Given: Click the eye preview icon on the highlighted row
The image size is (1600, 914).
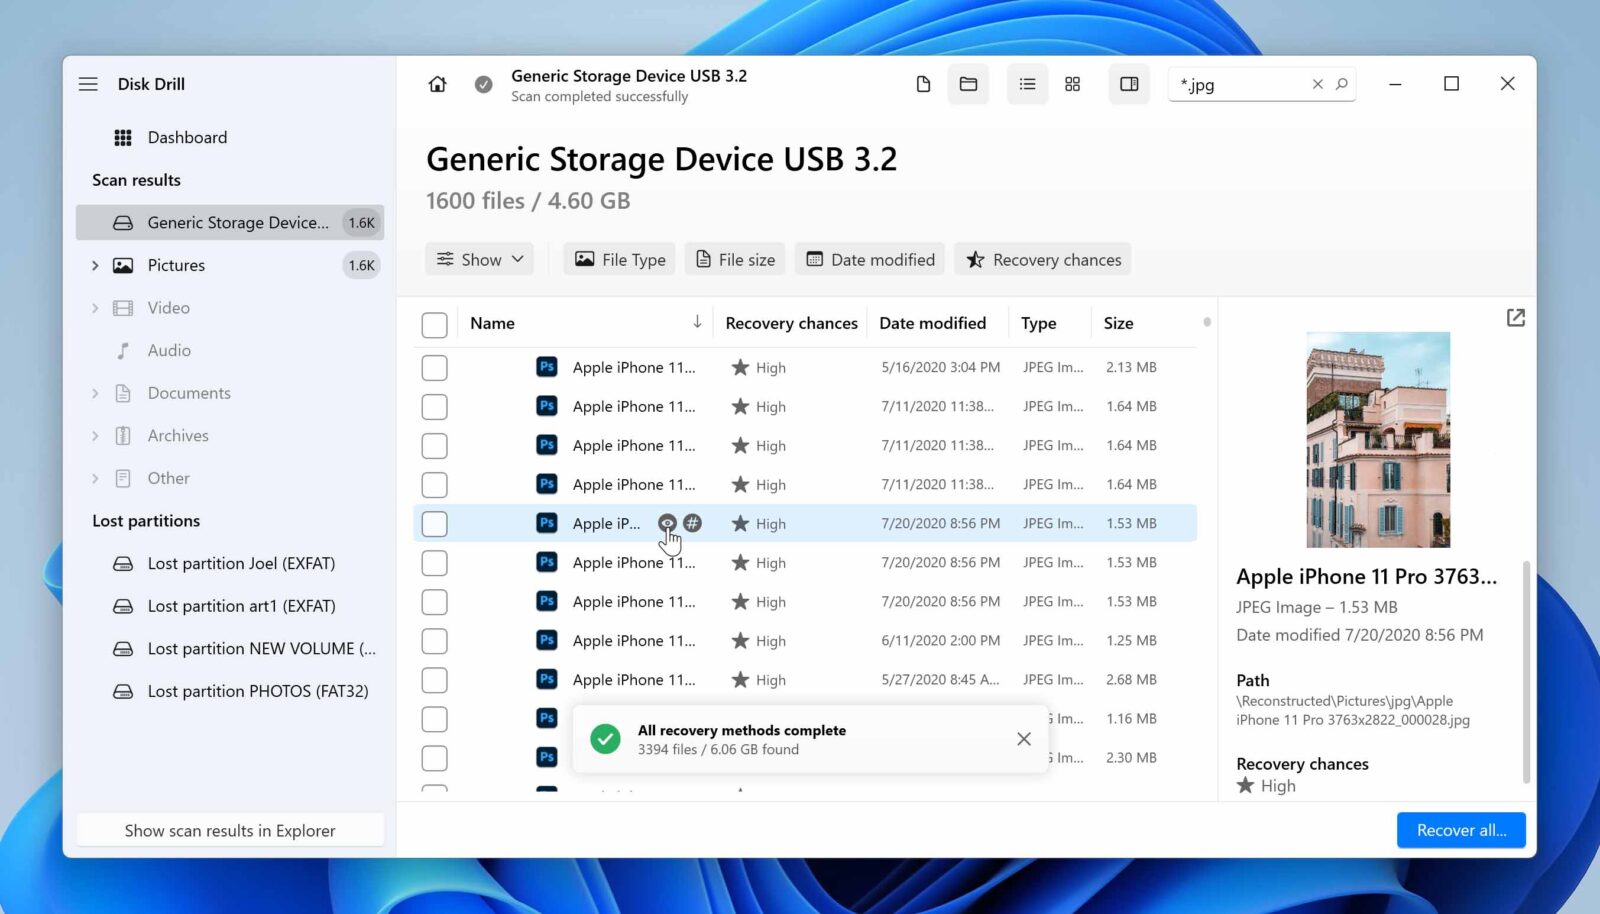Looking at the screenshot, I should click(x=666, y=523).
